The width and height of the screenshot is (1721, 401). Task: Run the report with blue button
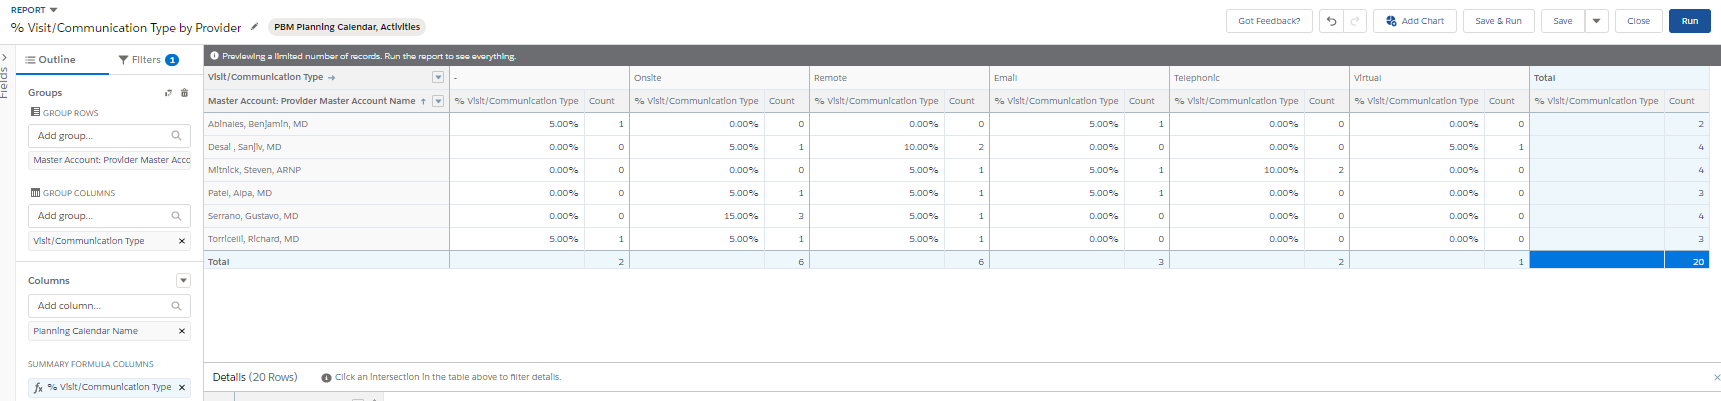coord(1689,21)
